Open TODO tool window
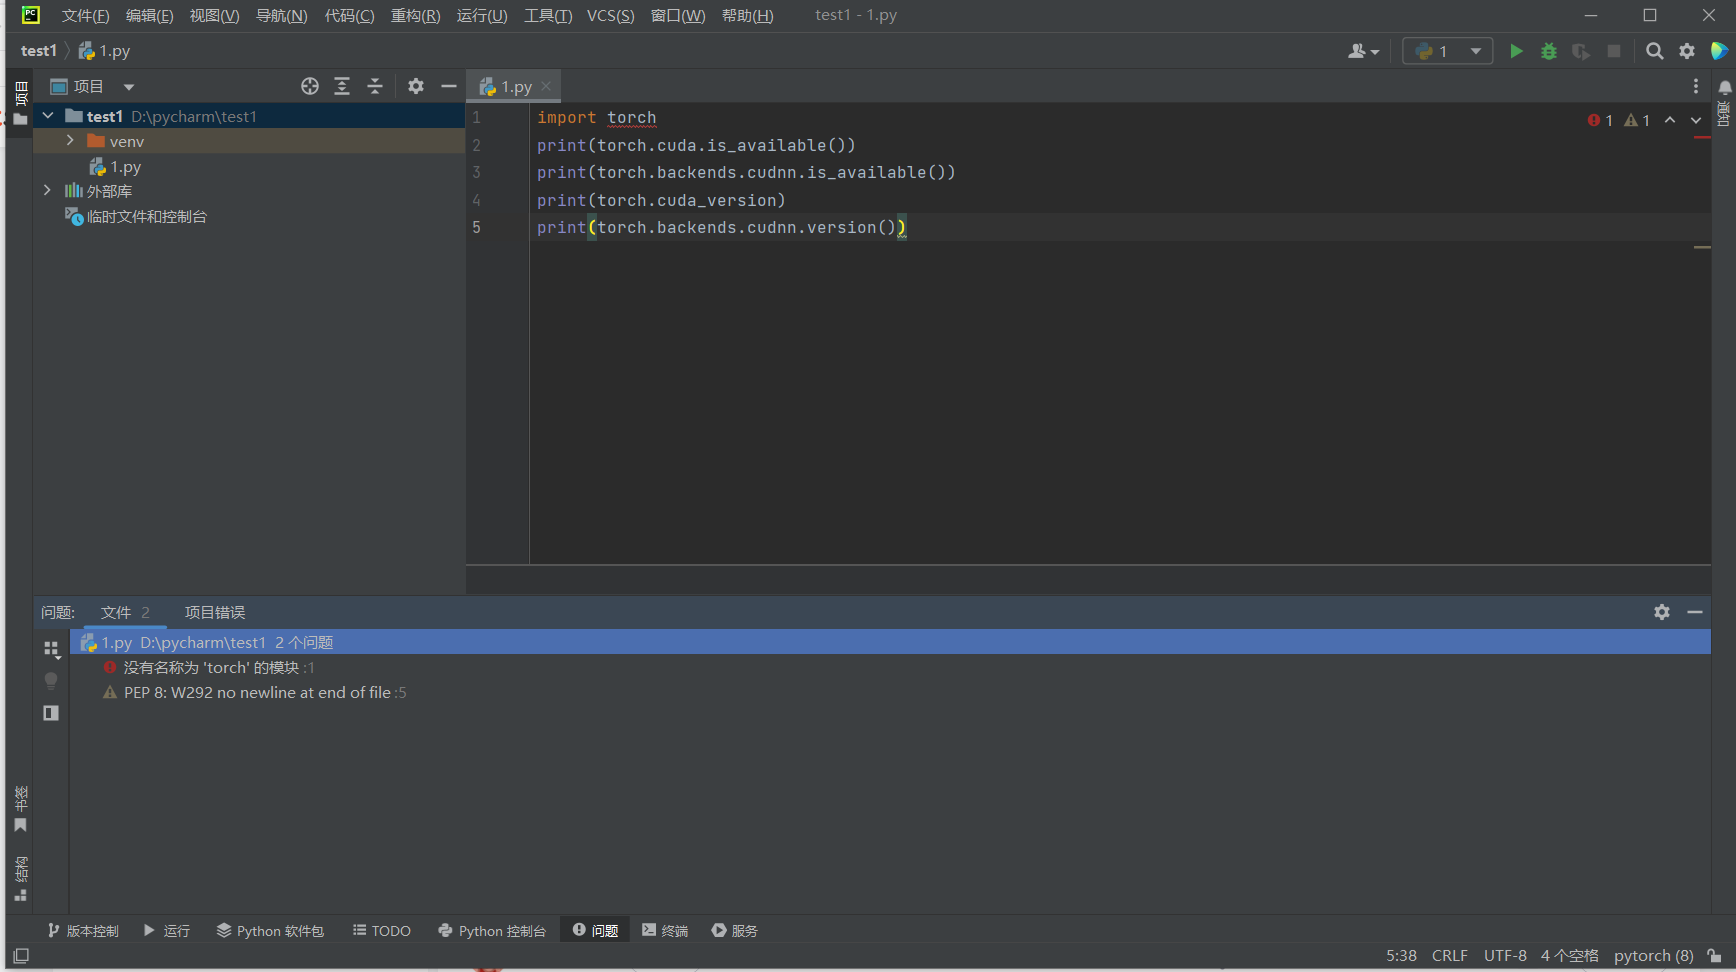 [x=382, y=930]
